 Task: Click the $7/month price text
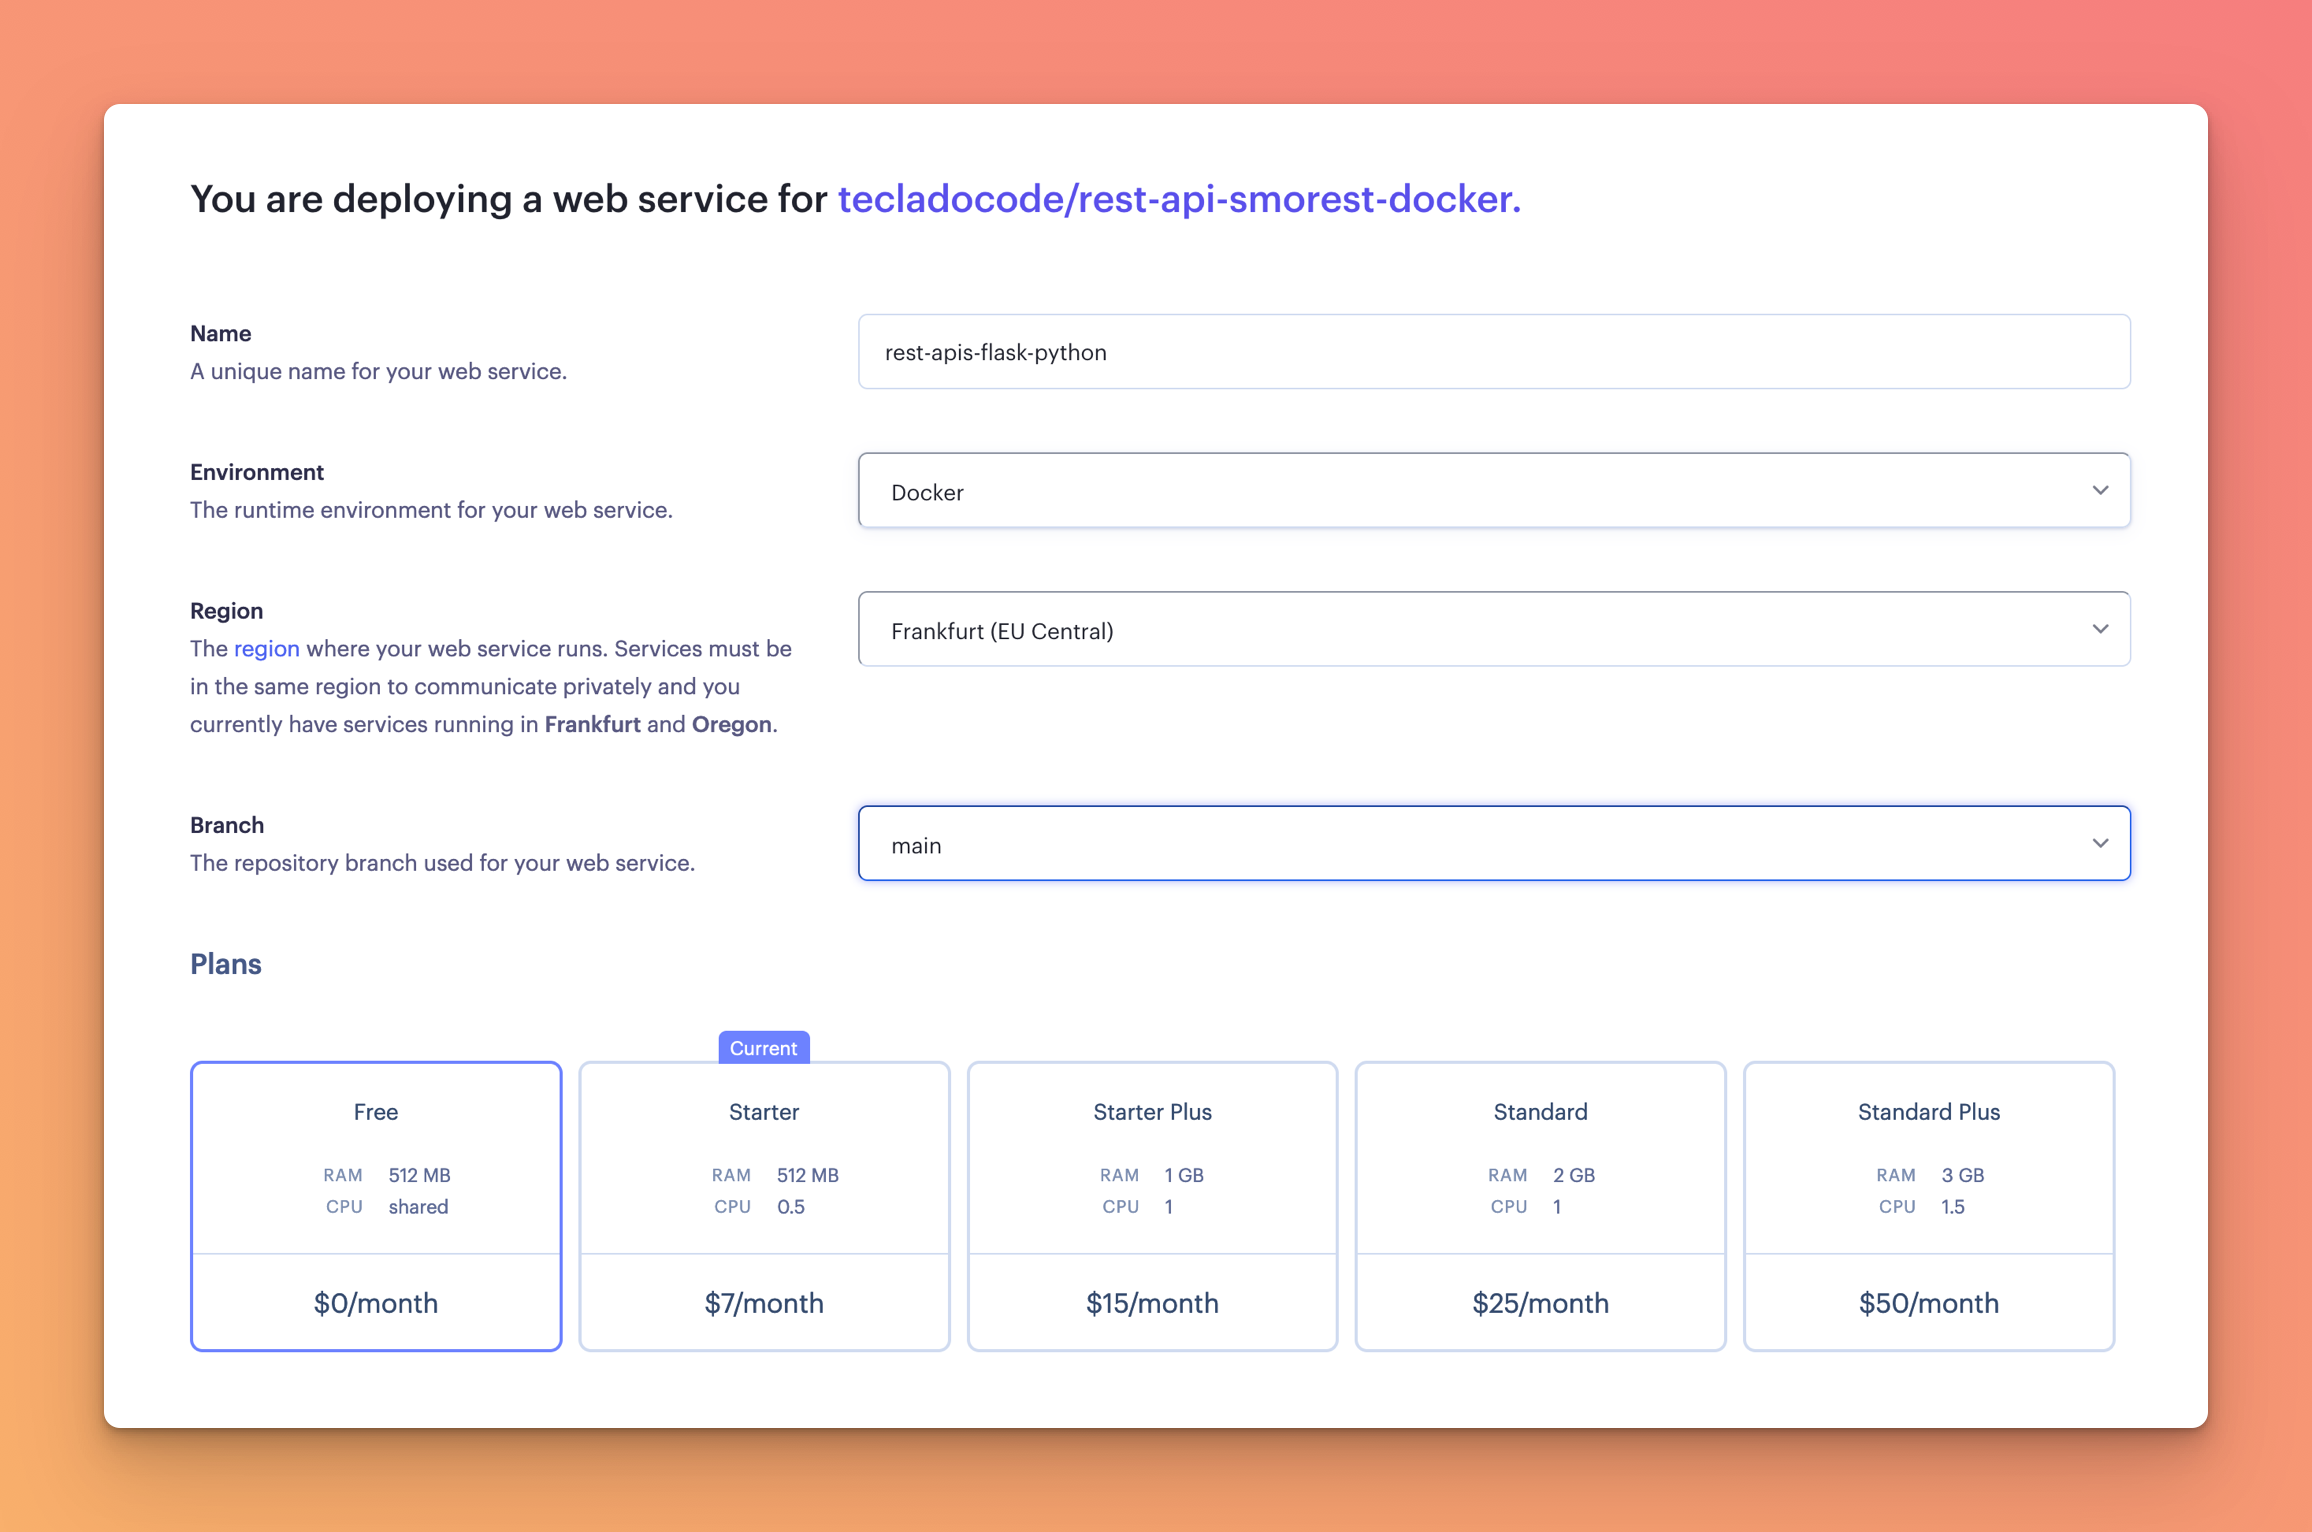764,1303
